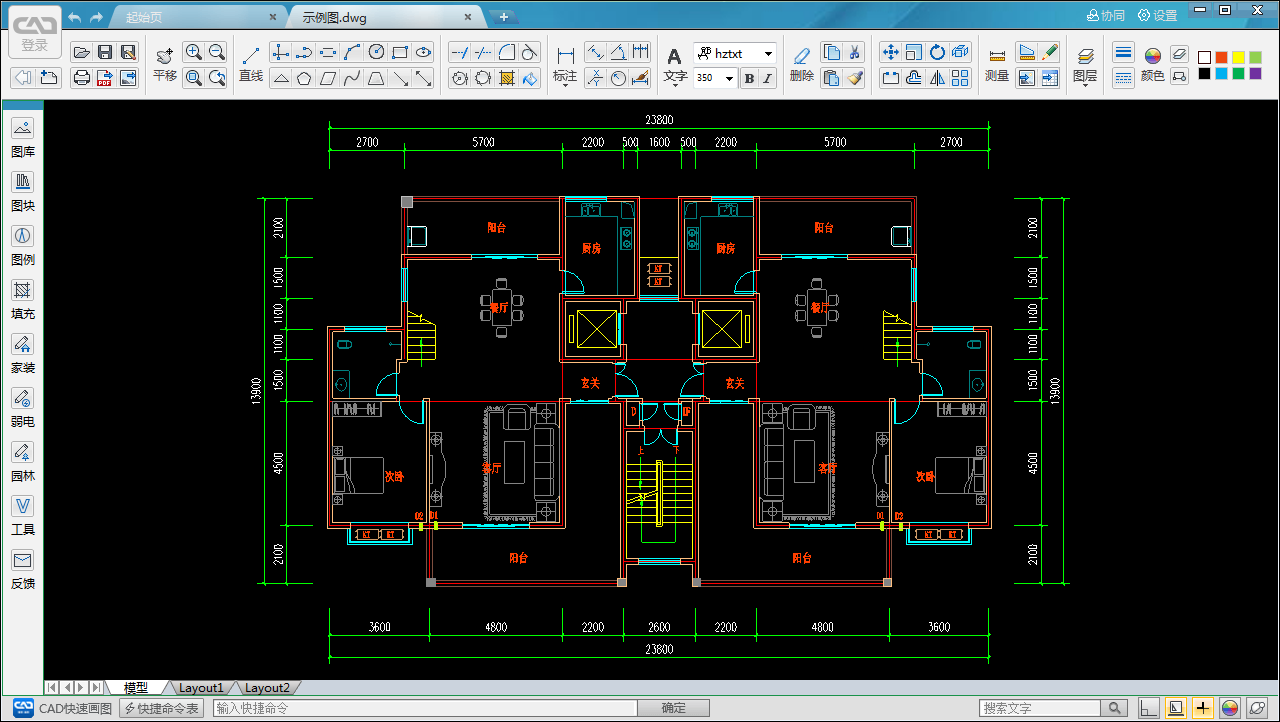Open 图块 blocks in left sidebar
The height and width of the screenshot is (722, 1280).
(23, 192)
